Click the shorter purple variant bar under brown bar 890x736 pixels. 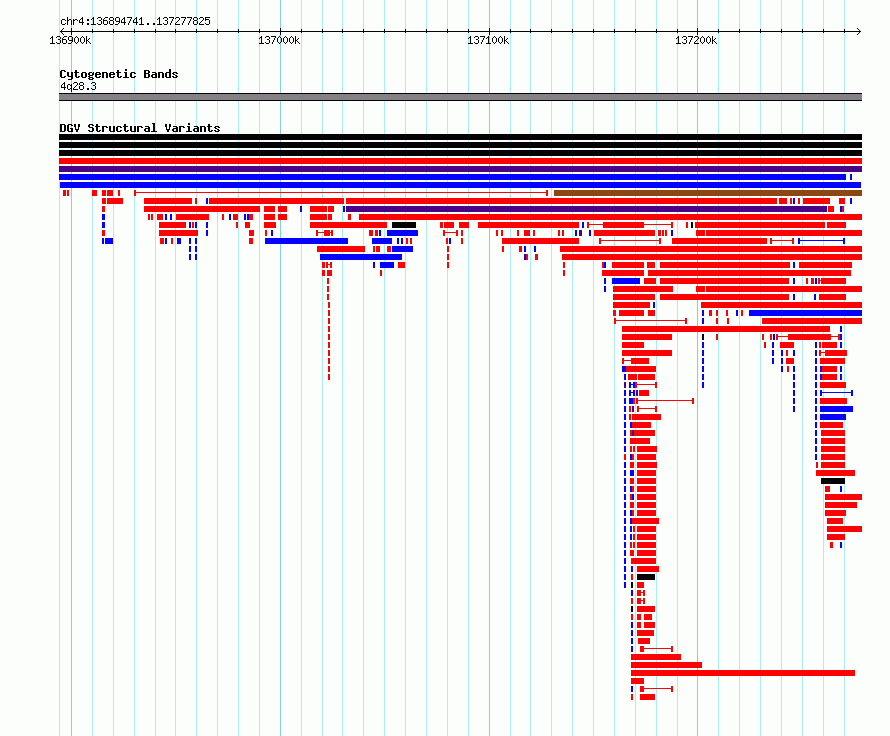point(586,209)
